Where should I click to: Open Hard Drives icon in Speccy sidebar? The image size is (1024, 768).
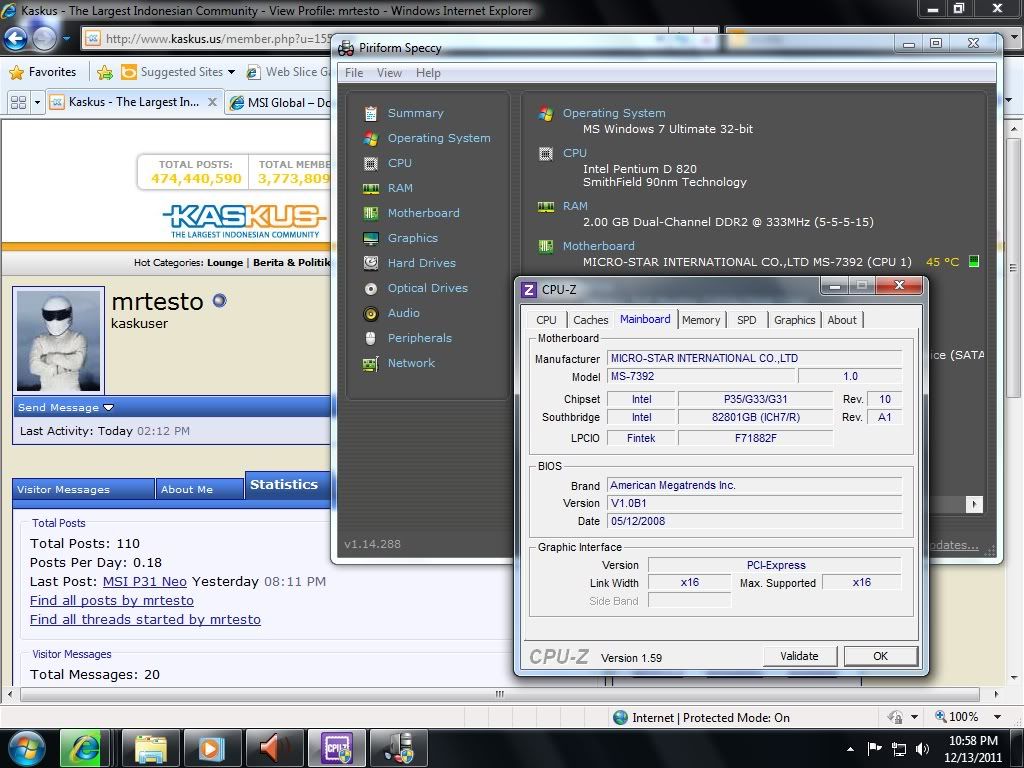[371, 263]
